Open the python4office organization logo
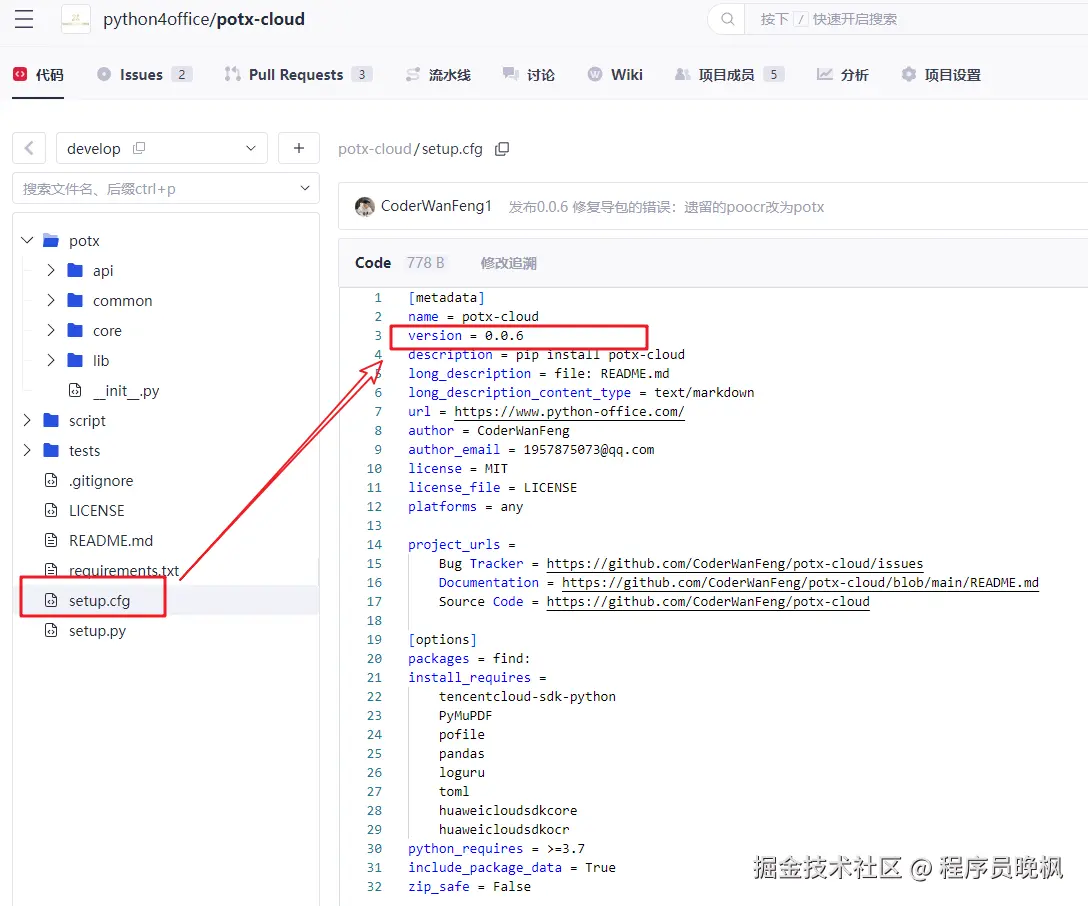The height and width of the screenshot is (906, 1088). 76,19
